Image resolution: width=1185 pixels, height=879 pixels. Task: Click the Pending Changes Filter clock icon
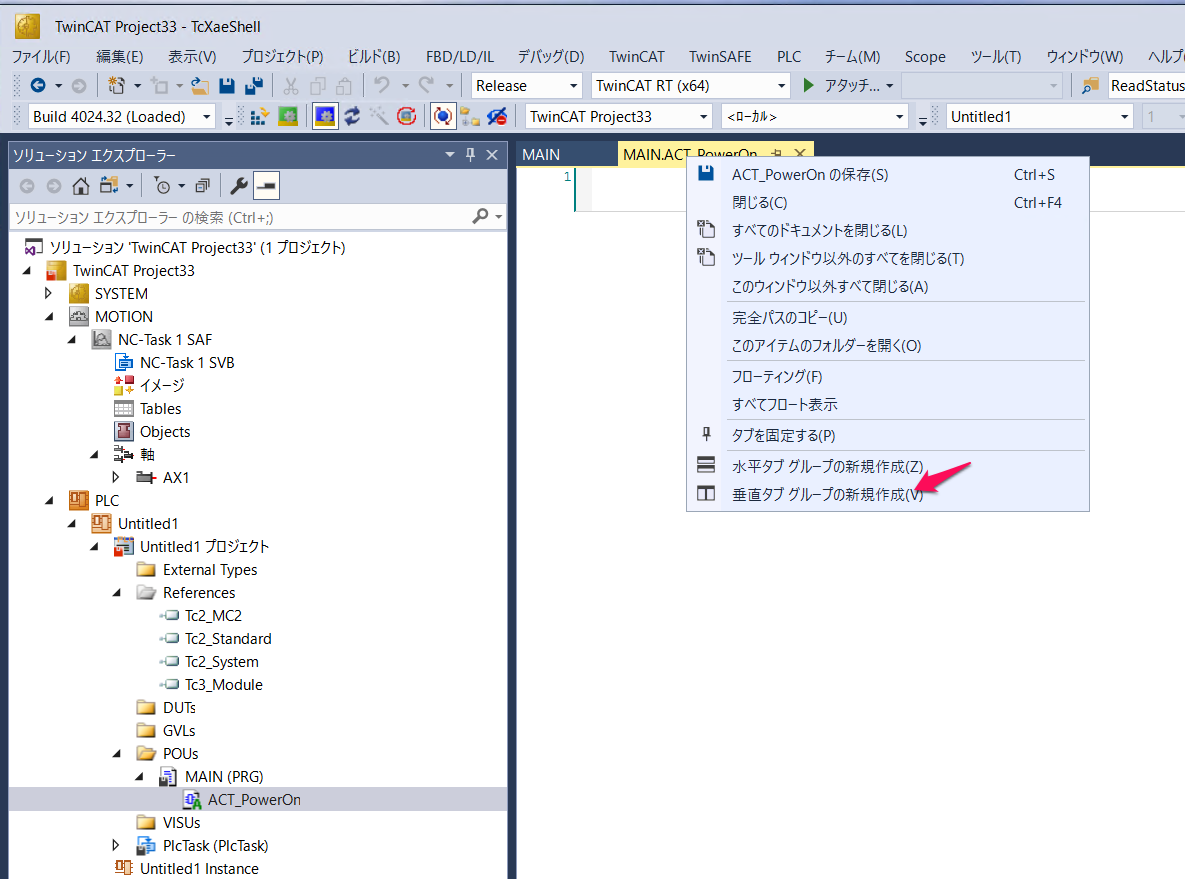(162, 186)
